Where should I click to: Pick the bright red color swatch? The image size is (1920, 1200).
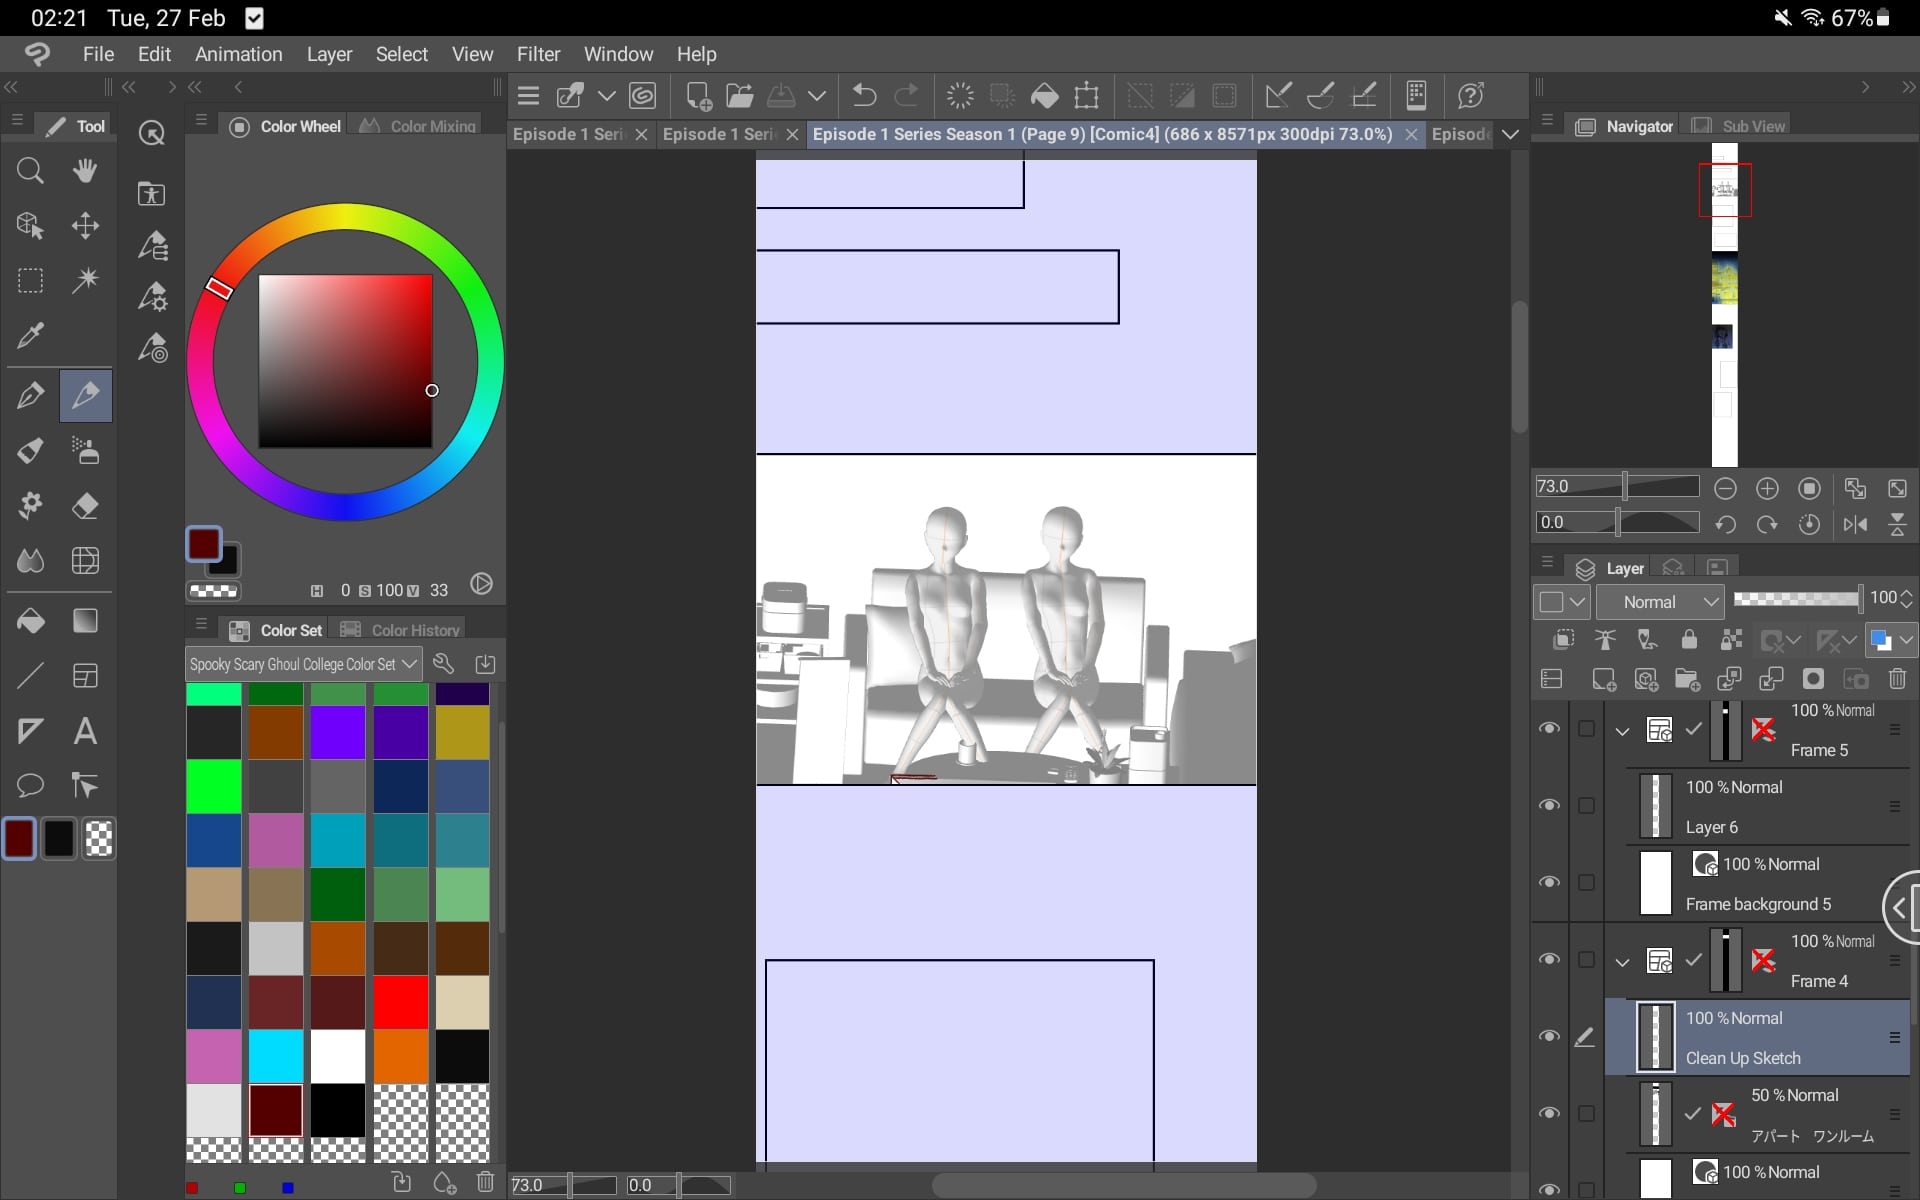pos(401,1002)
